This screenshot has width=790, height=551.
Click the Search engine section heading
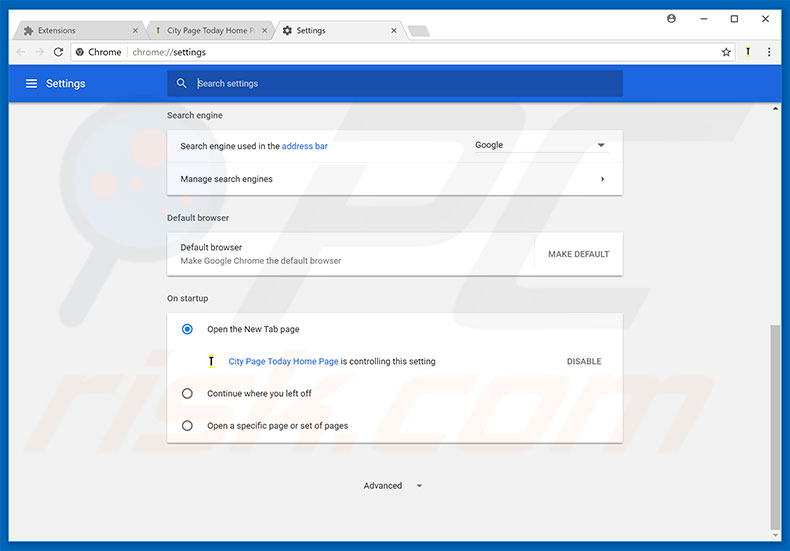coord(194,115)
